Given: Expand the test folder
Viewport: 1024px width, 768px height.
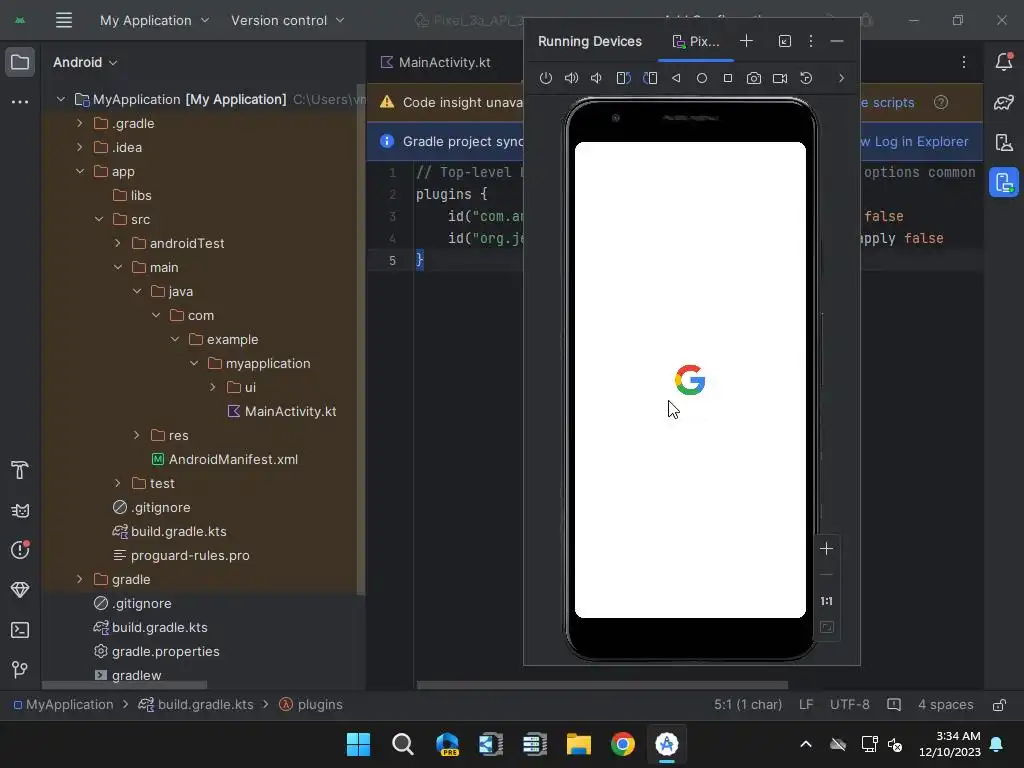Looking at the screenshot, I should [x=118, y=483].
